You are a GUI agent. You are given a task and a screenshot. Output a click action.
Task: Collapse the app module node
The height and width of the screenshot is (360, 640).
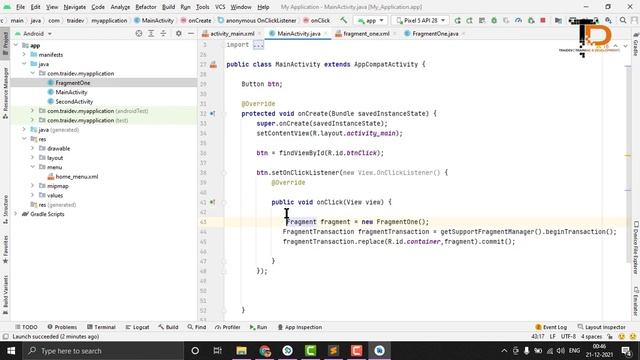(x=16, y=45)
